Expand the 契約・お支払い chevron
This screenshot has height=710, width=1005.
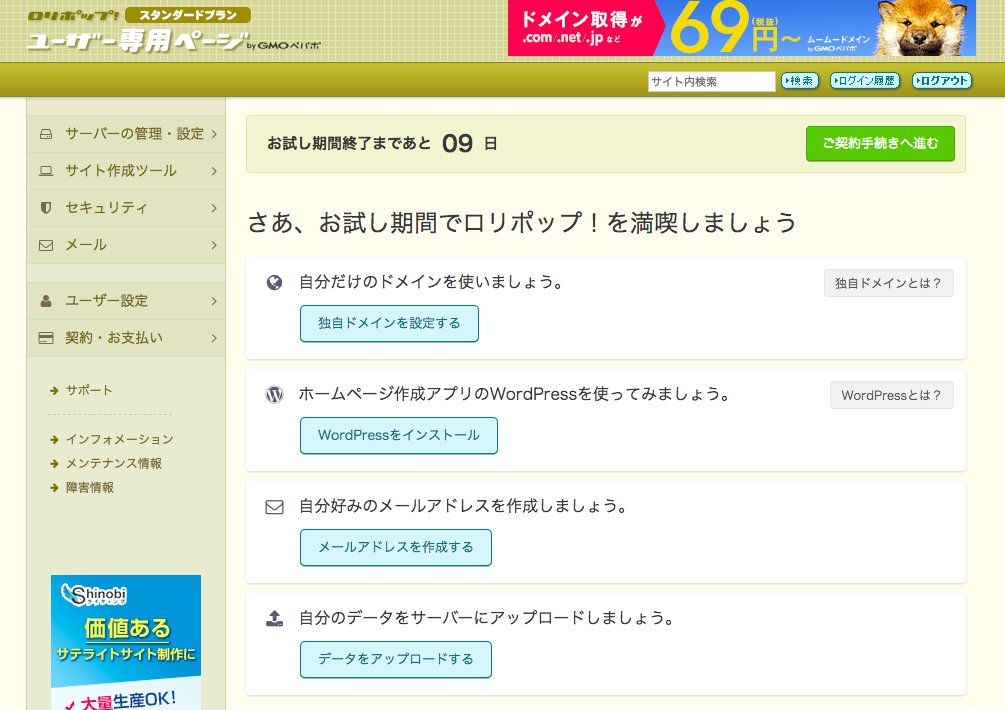(214, 338)
